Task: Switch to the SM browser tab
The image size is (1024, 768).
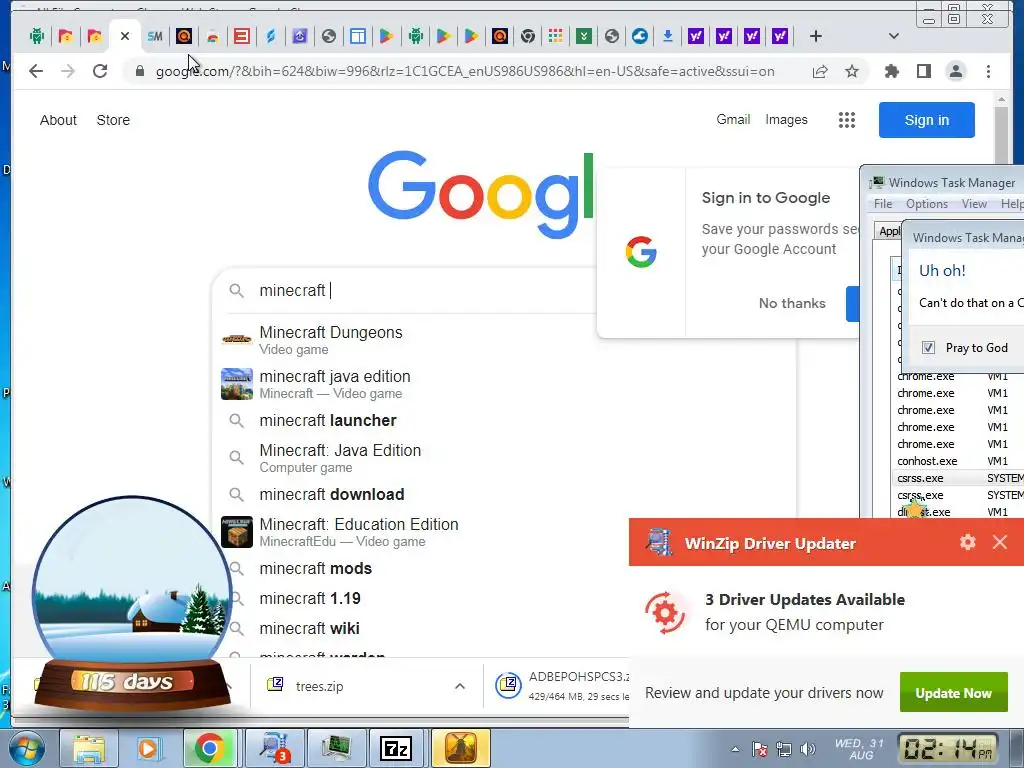Action: [155, 36]
